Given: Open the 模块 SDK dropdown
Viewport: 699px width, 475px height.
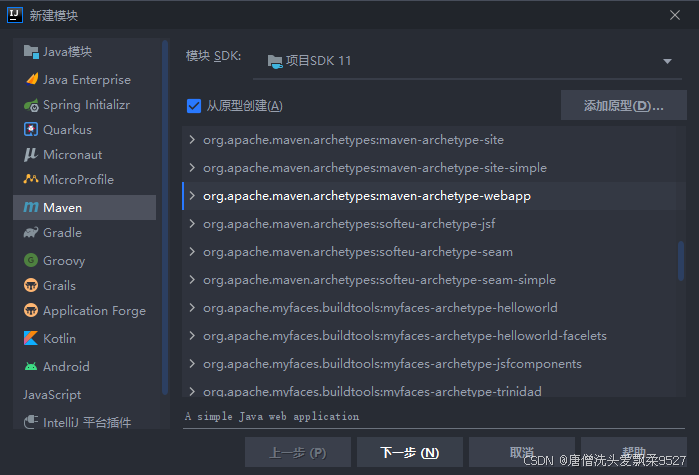Looking at the screenshot, I should tap(467, 61).
